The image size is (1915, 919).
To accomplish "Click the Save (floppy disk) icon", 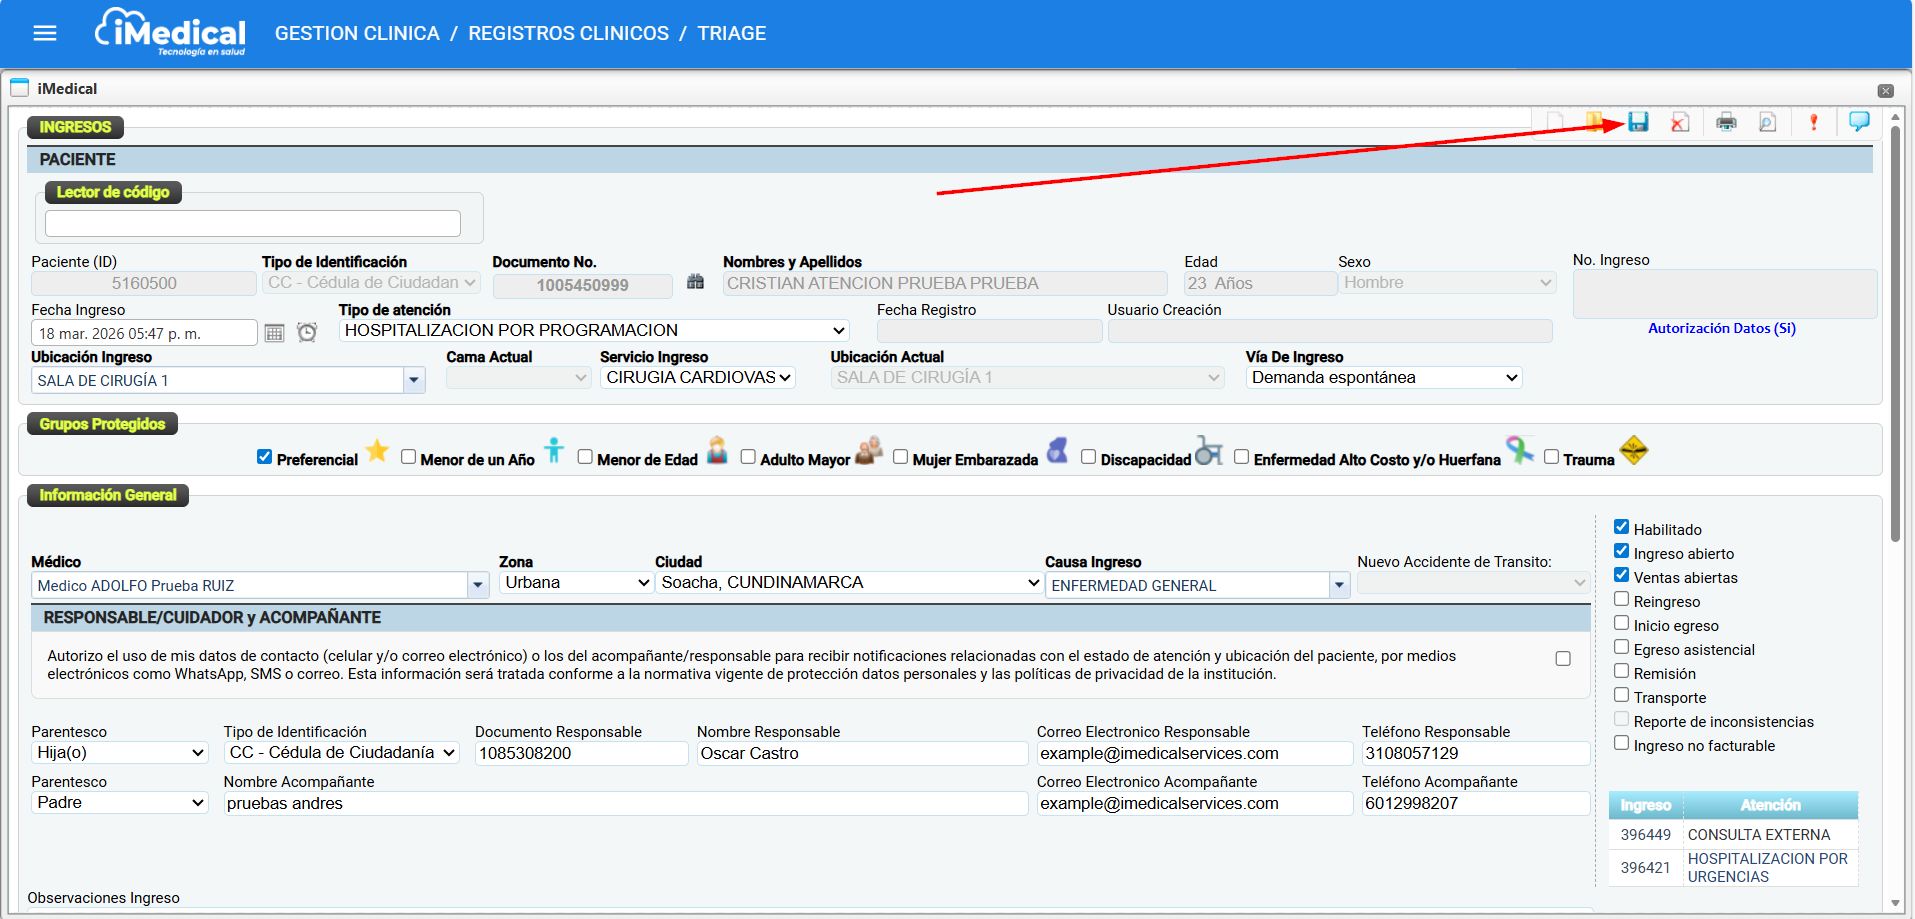I will click(x=1638, y=122).
